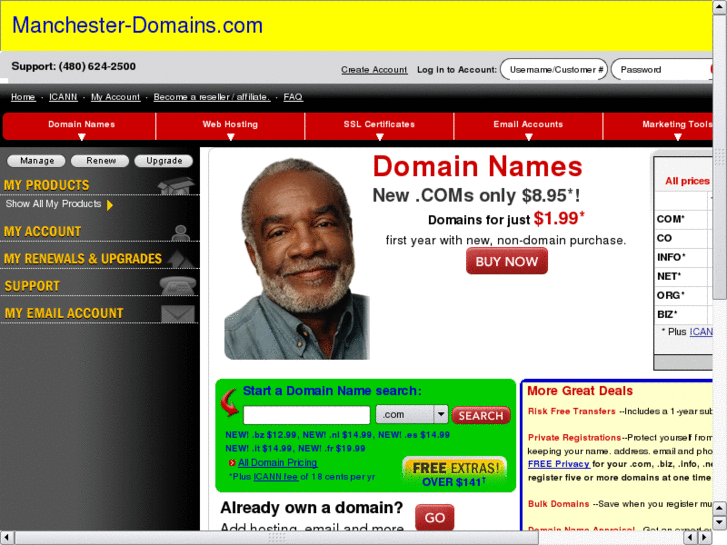Screen dimensions: 727x545
Task: Open MY ACCOUNT sidebar section
Action: coord(42,231)
